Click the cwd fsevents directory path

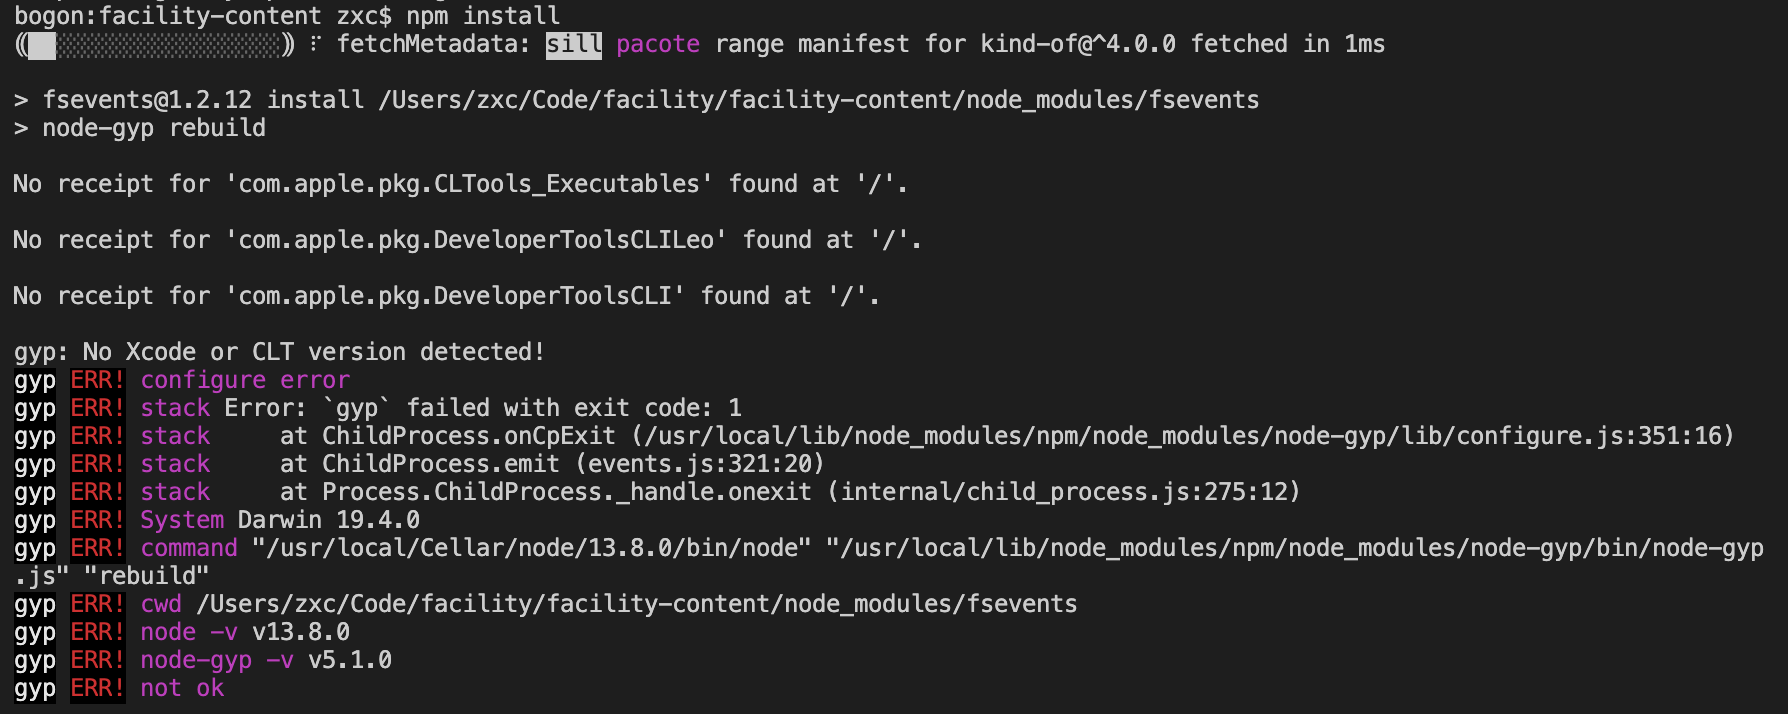[637, 604]
